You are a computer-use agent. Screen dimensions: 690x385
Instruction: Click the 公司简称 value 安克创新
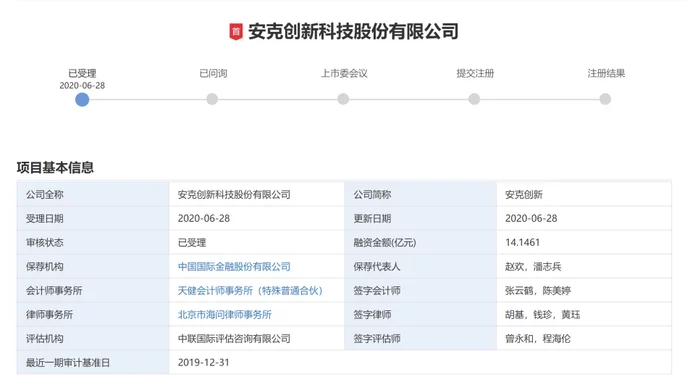pyautogui.click(x=524, y=194)
